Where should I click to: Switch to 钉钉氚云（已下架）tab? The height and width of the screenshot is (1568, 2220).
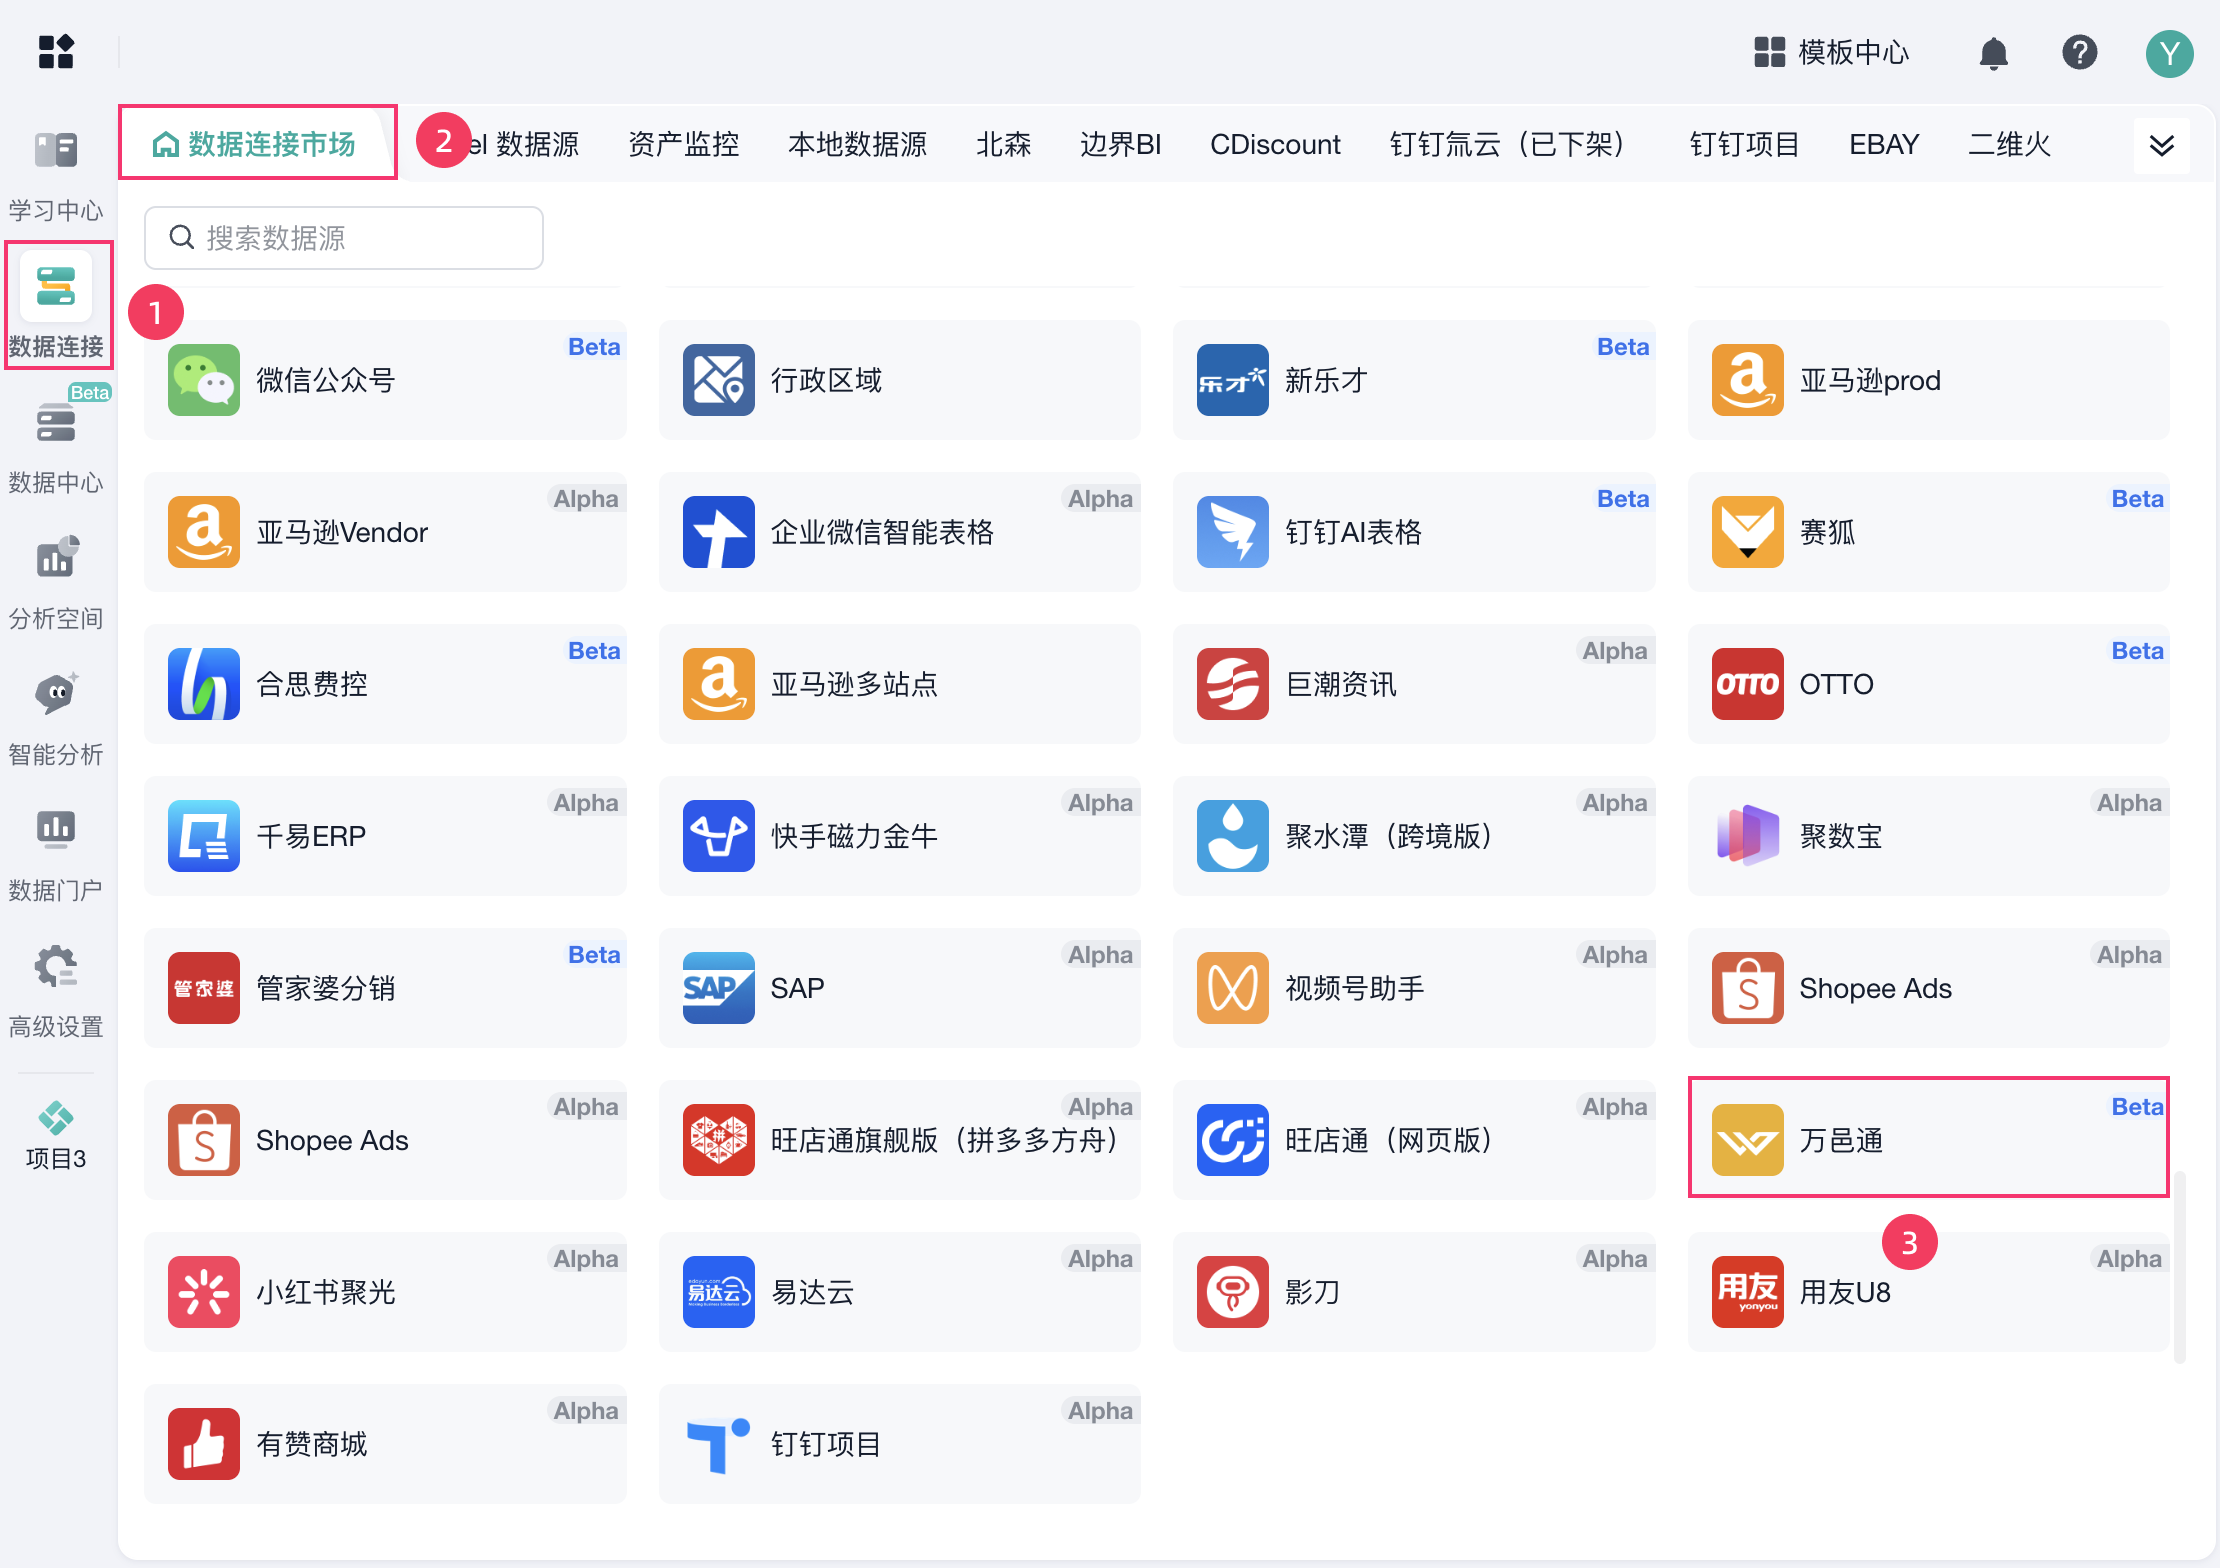[x=1514, y=144]
